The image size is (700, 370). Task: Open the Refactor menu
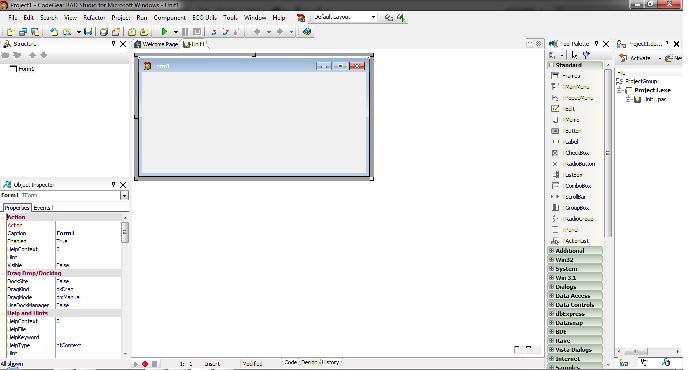pos(94,17)
